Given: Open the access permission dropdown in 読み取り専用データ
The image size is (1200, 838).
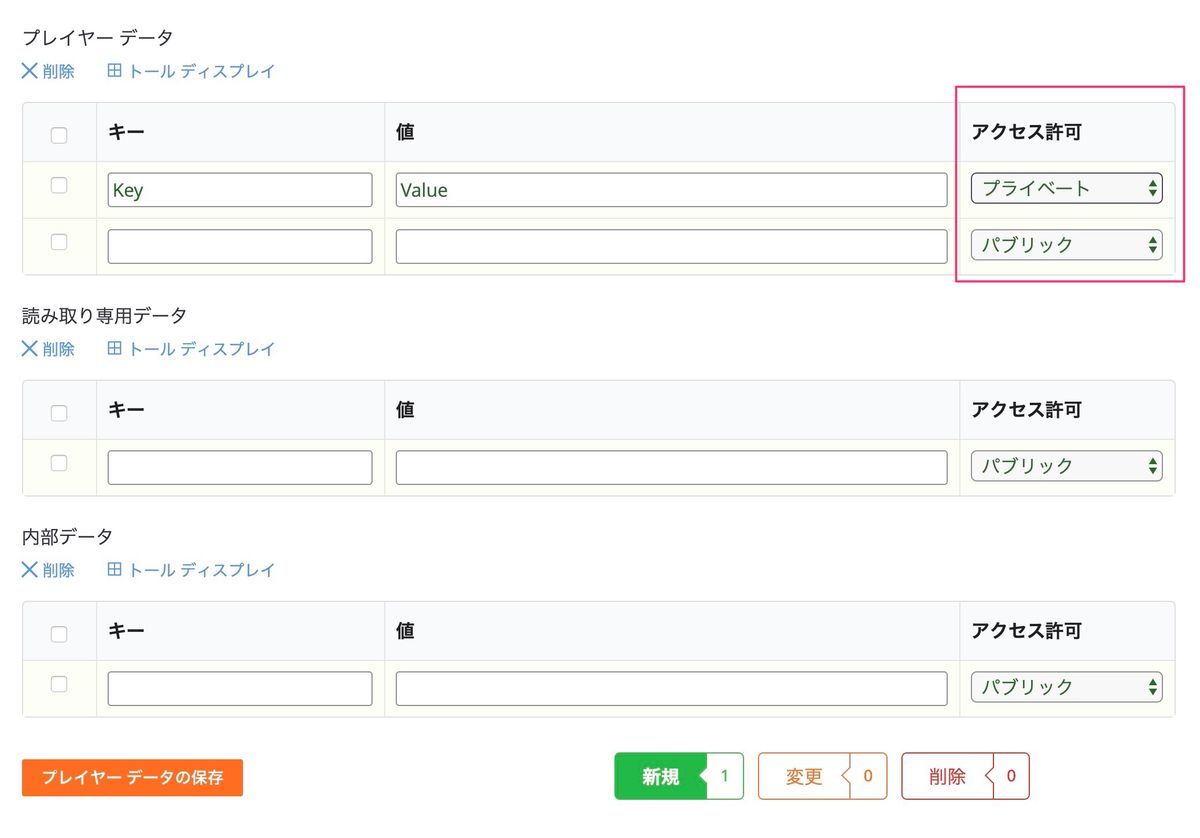Looking at the screenshot, I should tap(1066, 465).
